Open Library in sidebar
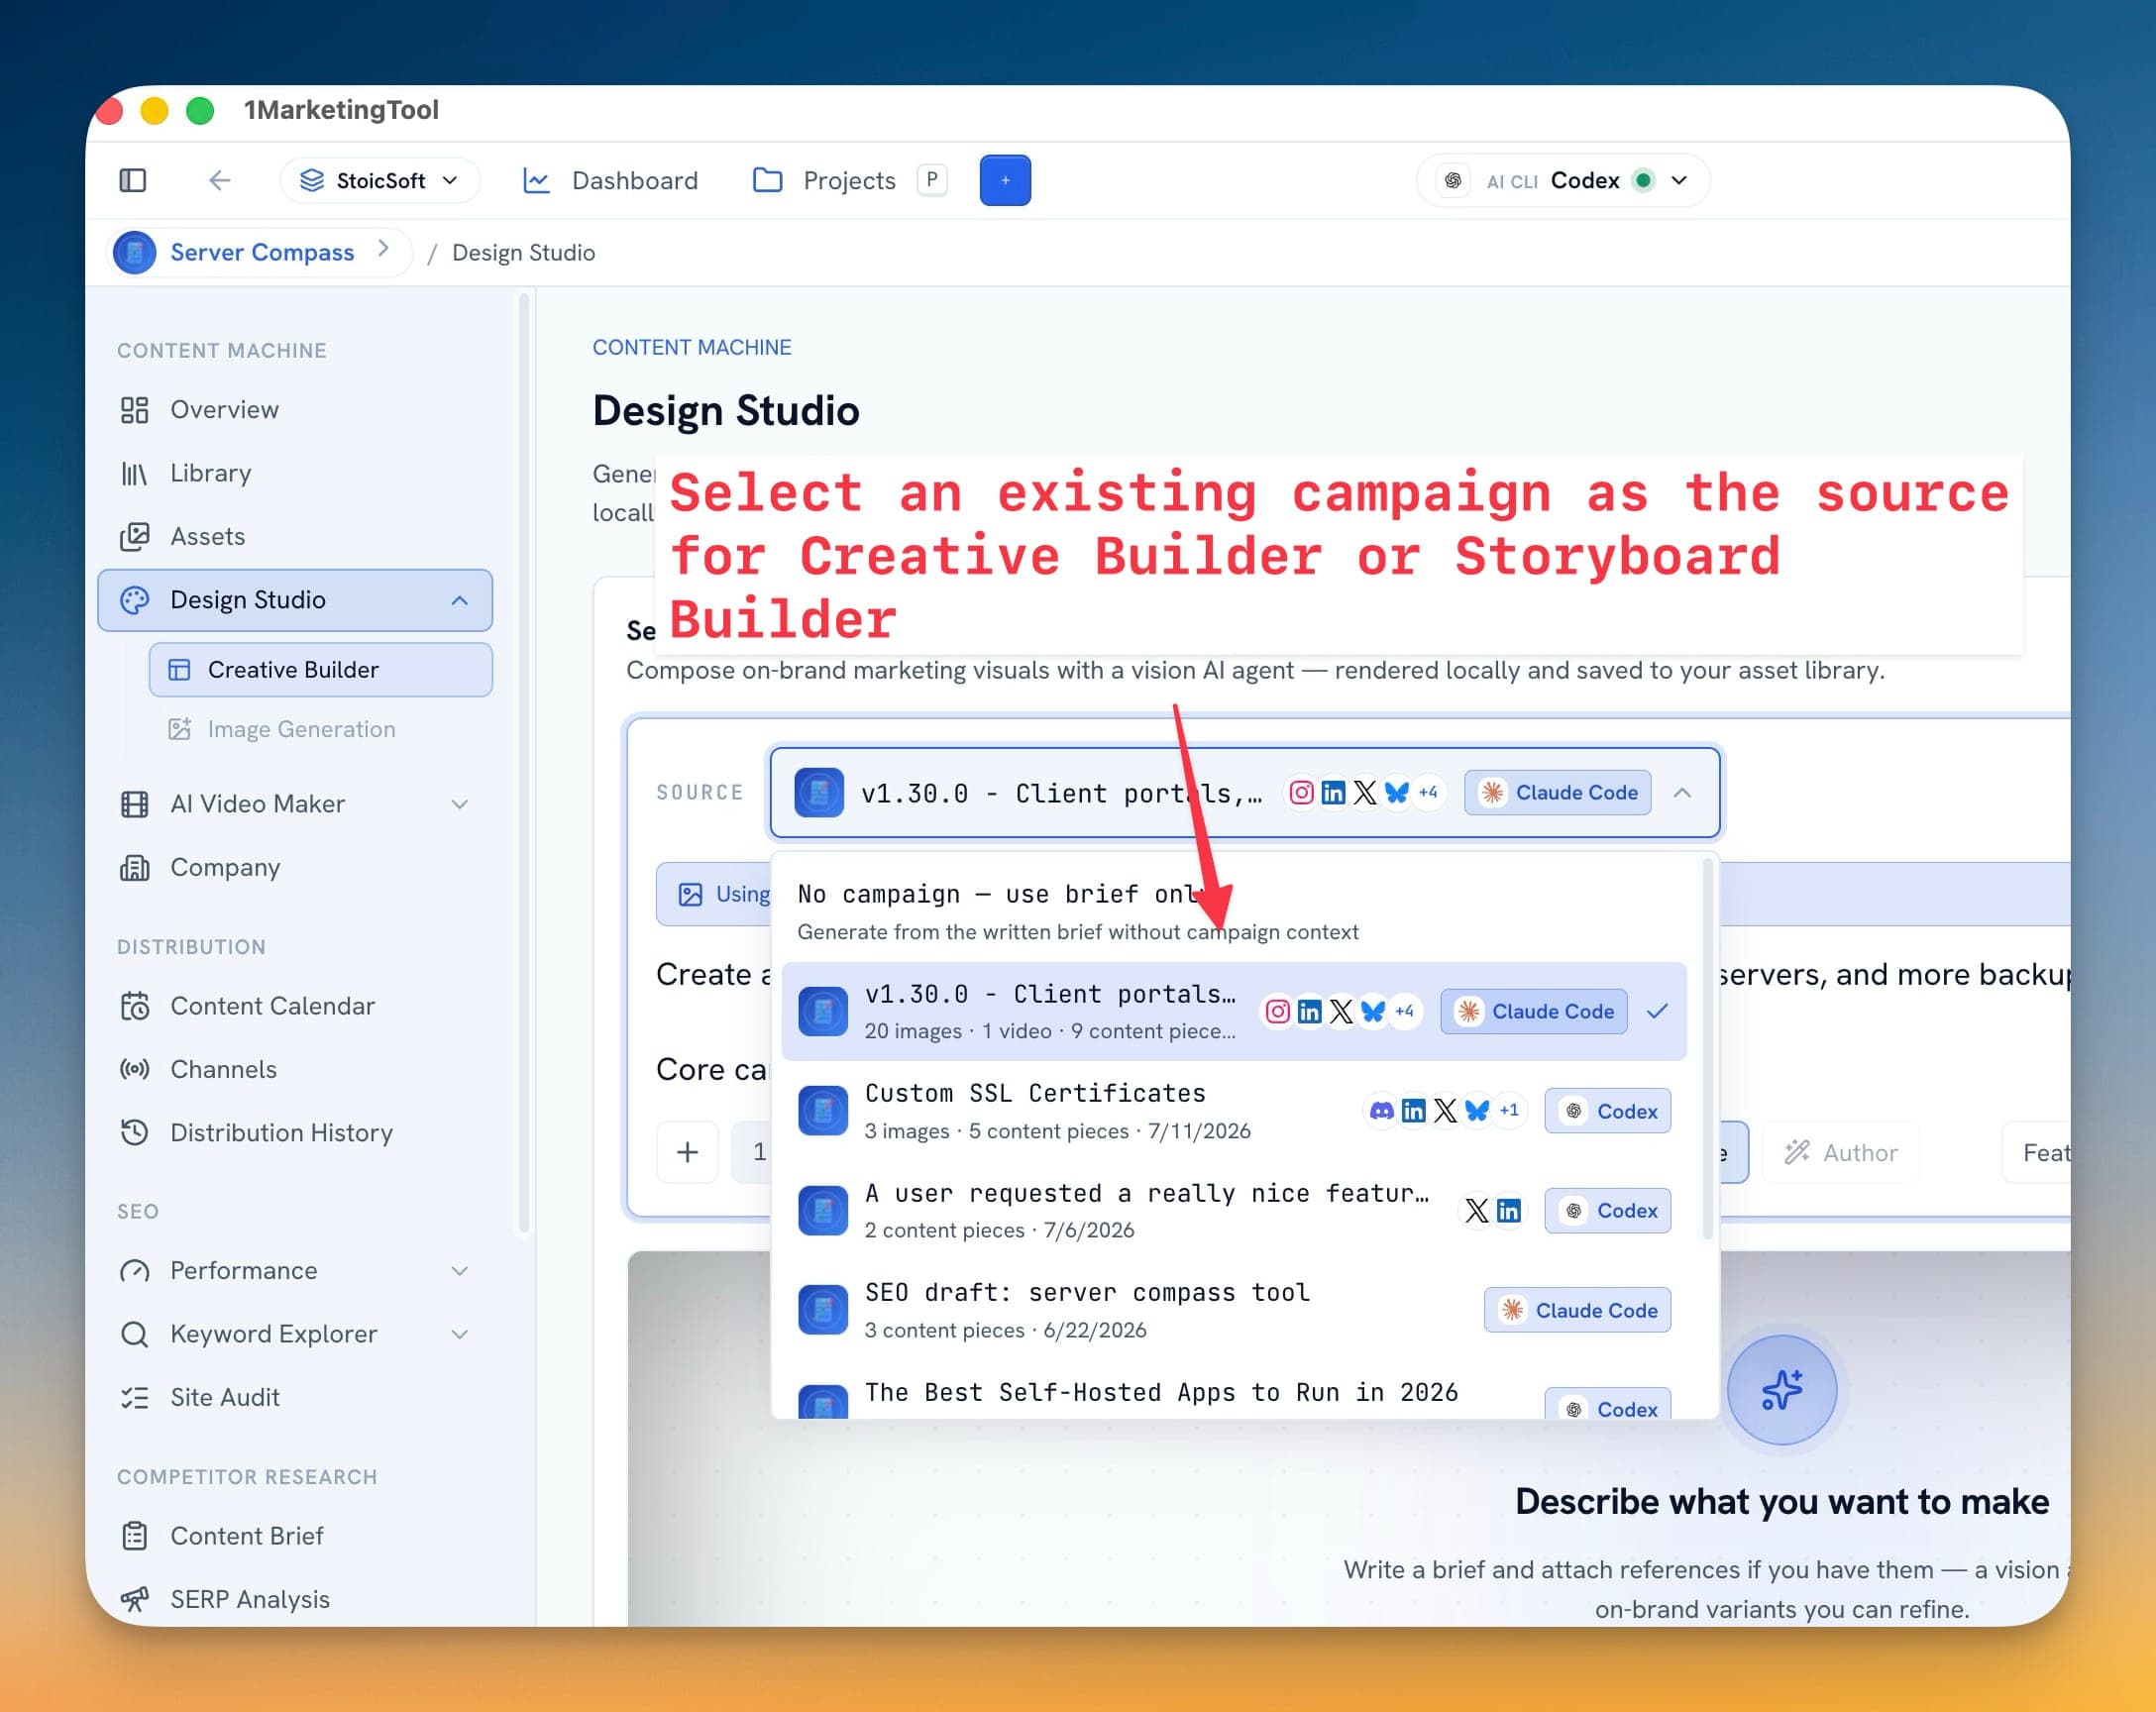Screen dimensions: 2156x1712 pyautogui.click(x=295, y=472)
